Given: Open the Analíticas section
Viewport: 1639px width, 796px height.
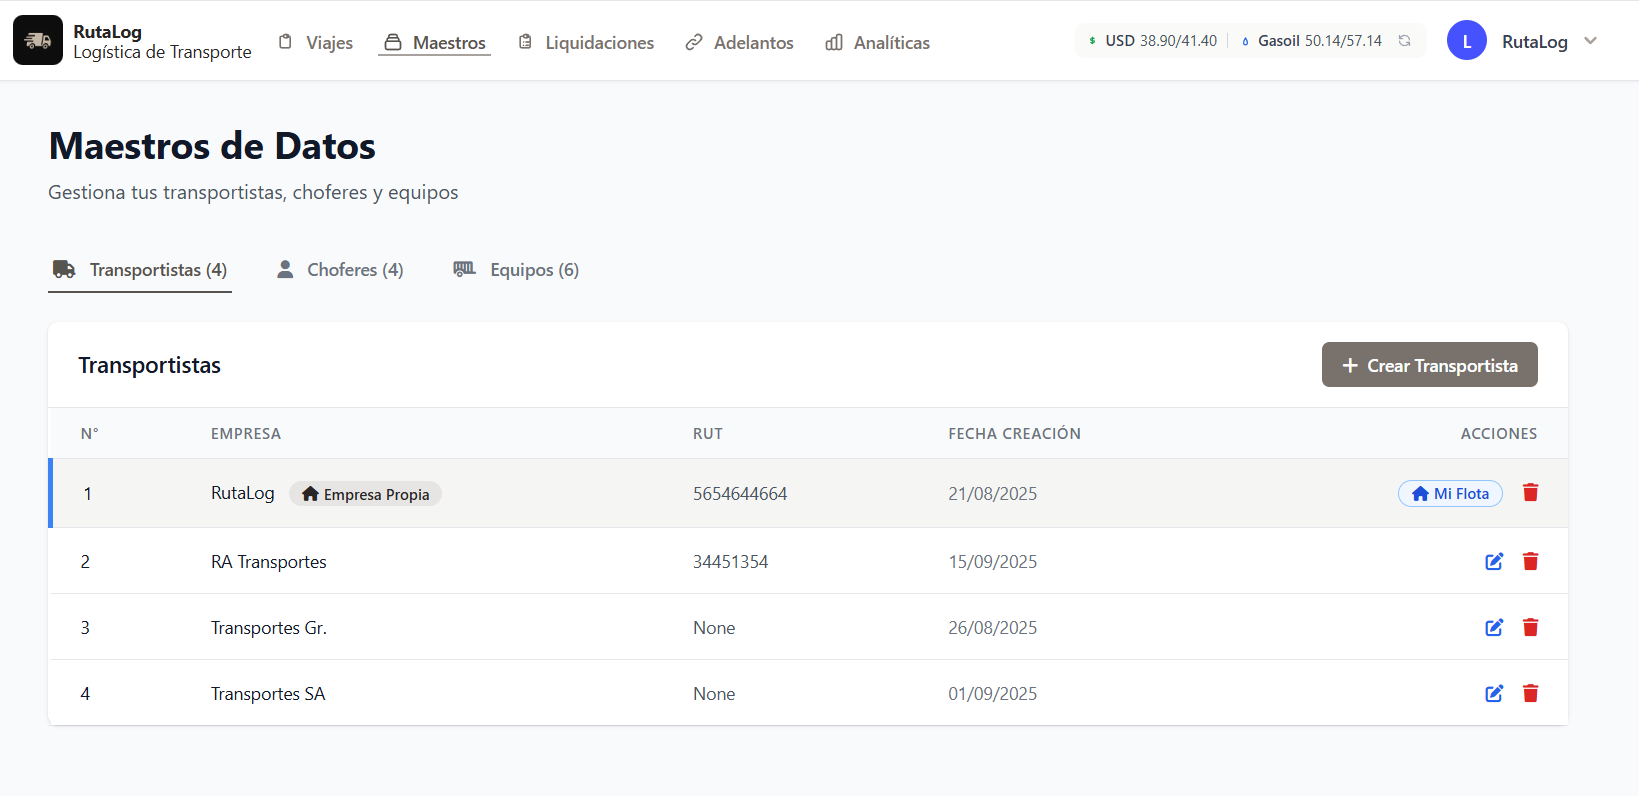Looking at the screenshot, I should pyautogui.click(x=877, y=42).
